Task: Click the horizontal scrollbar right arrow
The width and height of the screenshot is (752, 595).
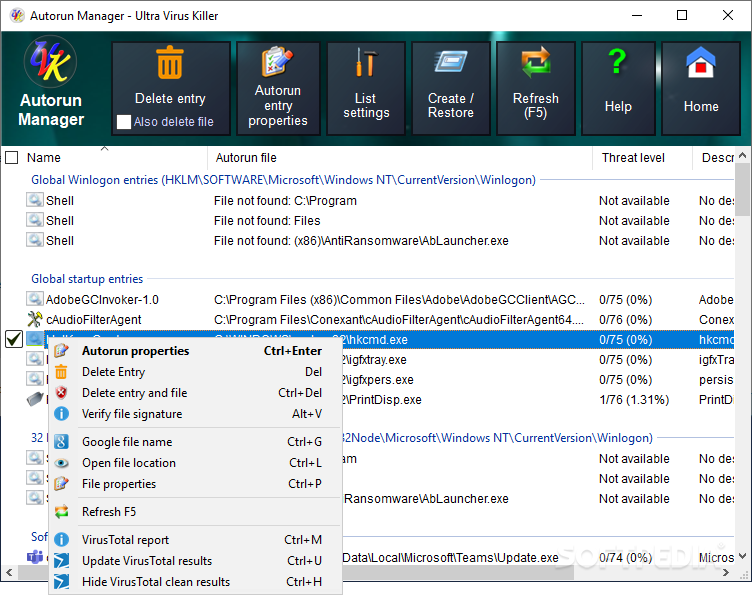Action: [x=726, y=572]
